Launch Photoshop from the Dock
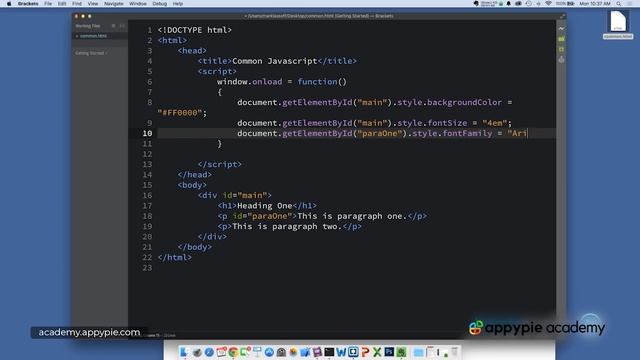This screenshot has width=640, height=360. coord(389,352)
